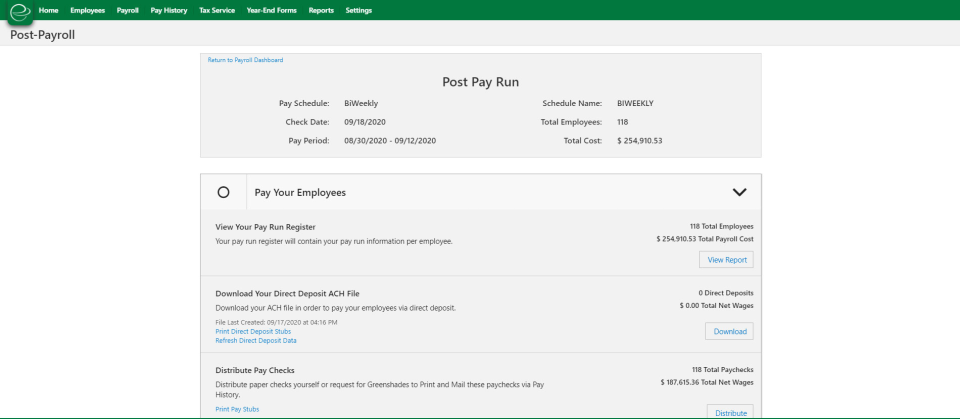Open the Tax Service menu
The width and height of the screenshot is (960, 419).
tap(217, 10)
